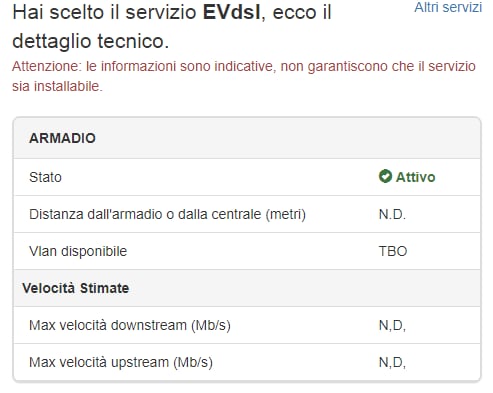The height and width of the screenshot is (393, 493).
Task: Click the green Attivo checkmark icon
Action: pyautogui.click(x=385, y=176)
